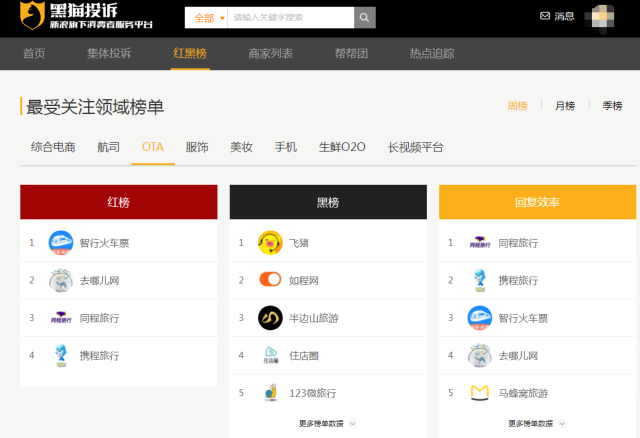Click the 回复效率 orange header
The height and width of the screenshot is (438, 640).
(538, 202)
